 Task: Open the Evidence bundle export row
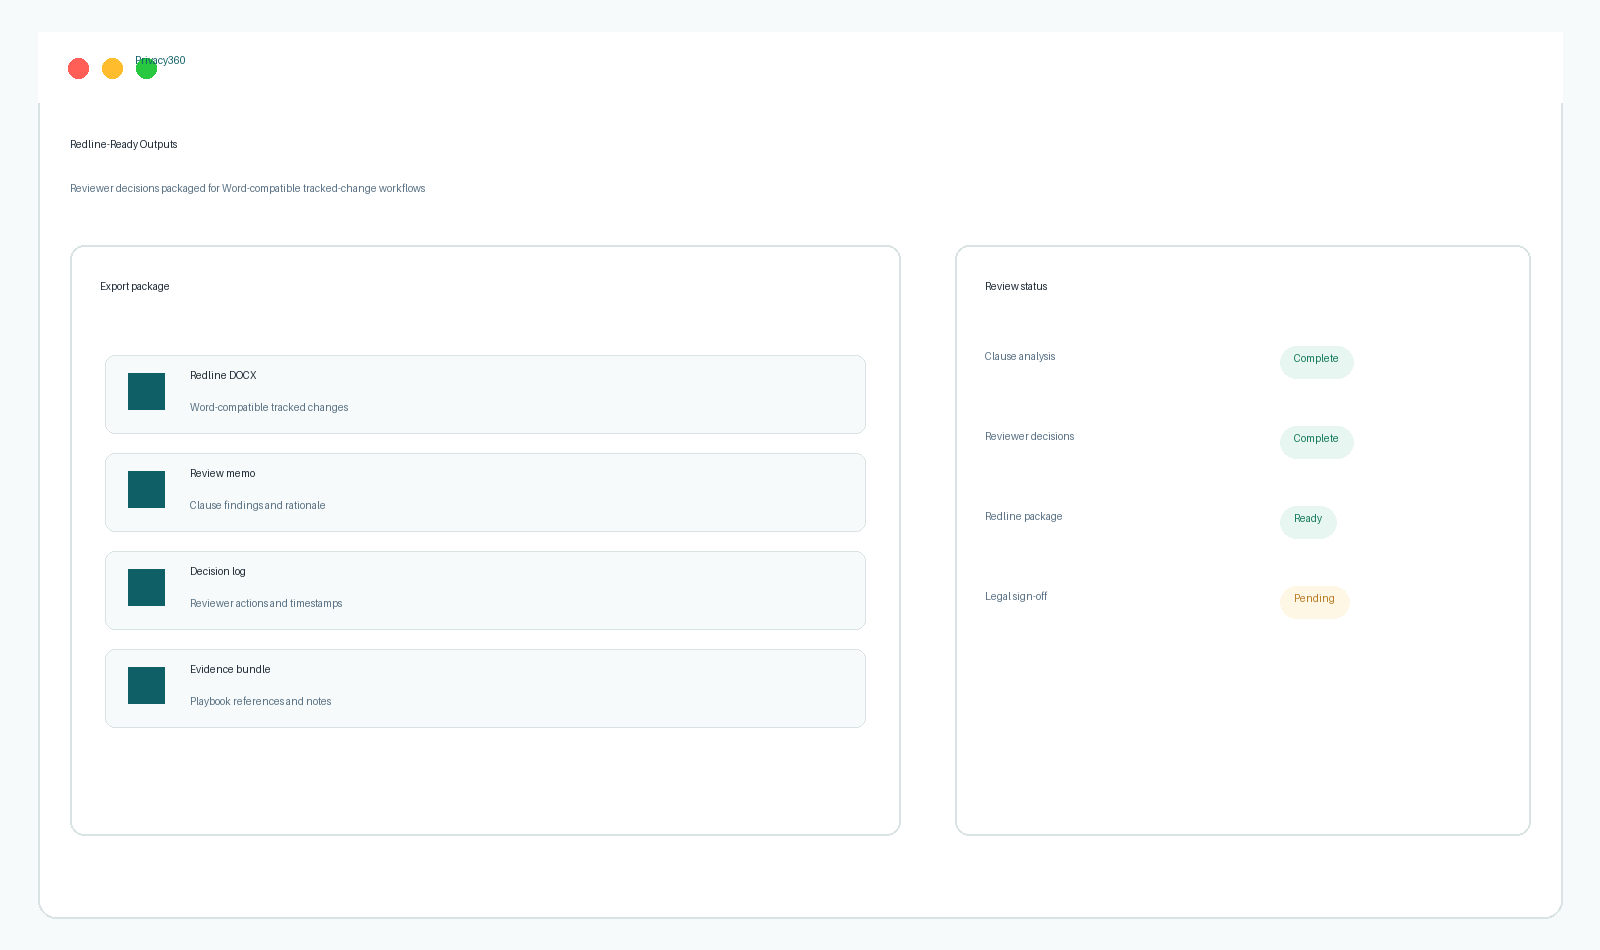coord(485,689)
